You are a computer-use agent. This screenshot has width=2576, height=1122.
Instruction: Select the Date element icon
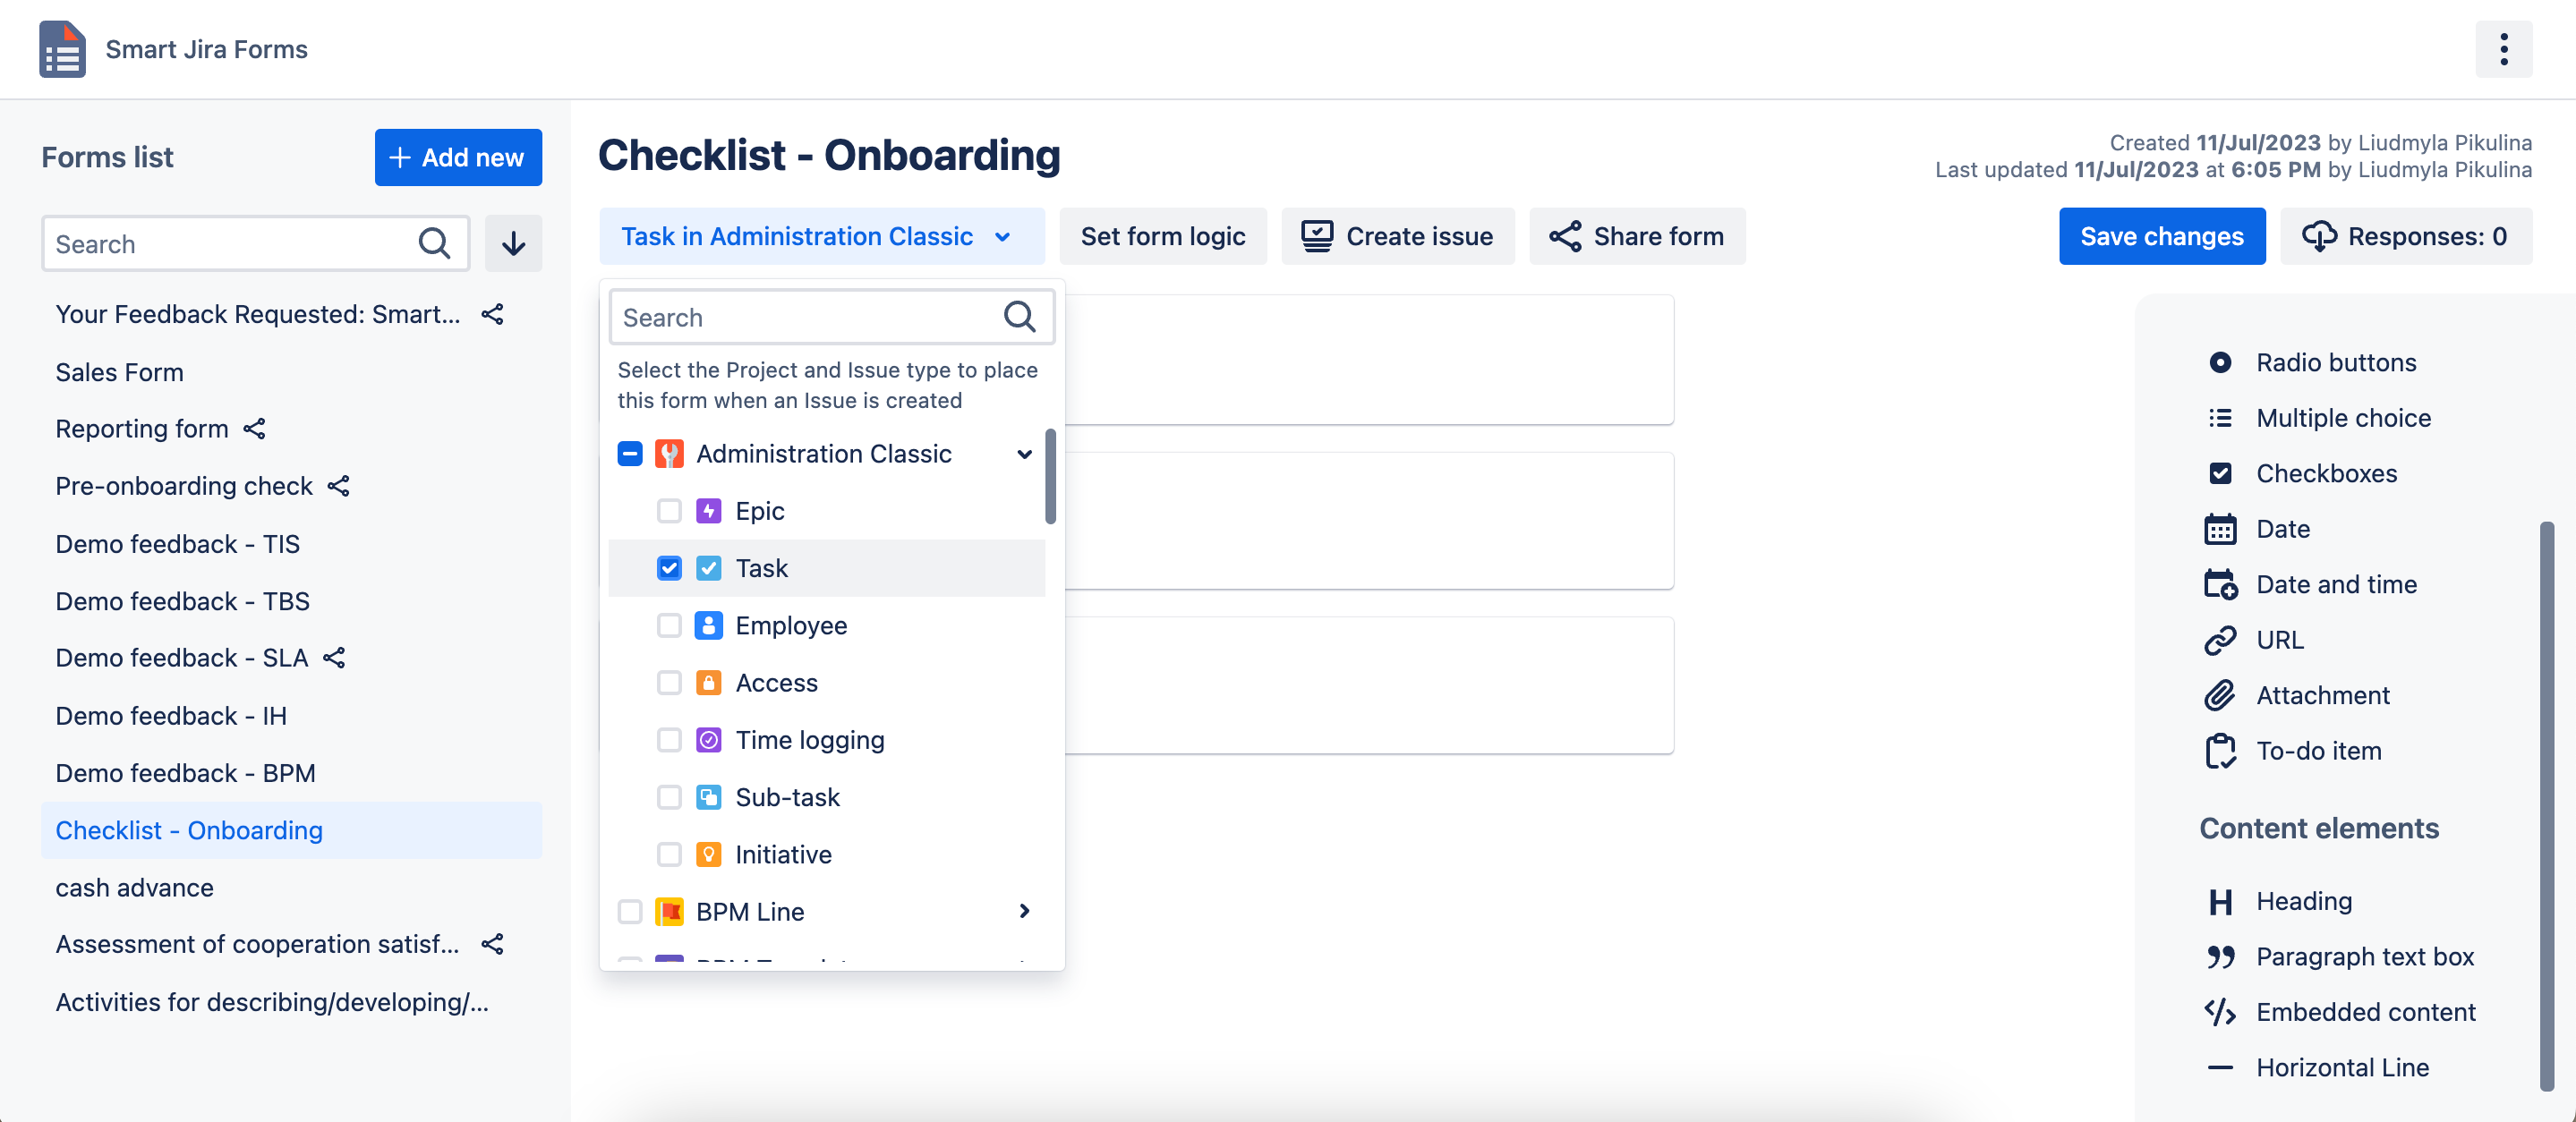point(2222,529)
